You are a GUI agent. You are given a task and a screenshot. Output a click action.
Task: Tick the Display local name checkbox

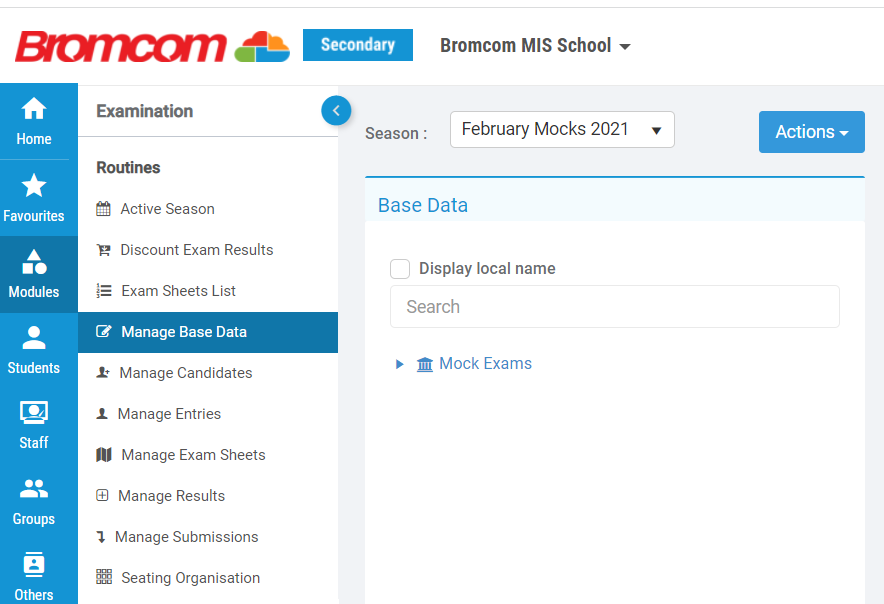(400, 269)
